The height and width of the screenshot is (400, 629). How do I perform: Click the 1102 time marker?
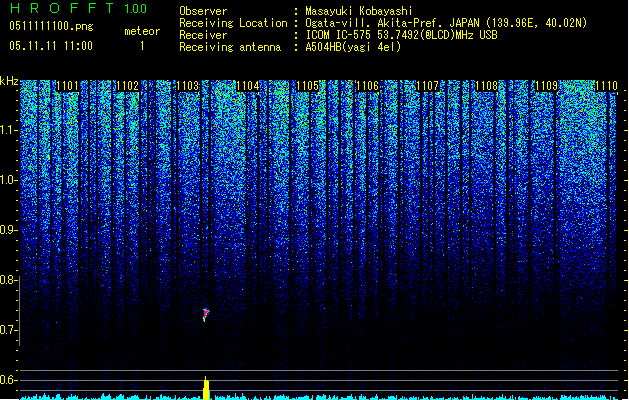tap(127, 86)
